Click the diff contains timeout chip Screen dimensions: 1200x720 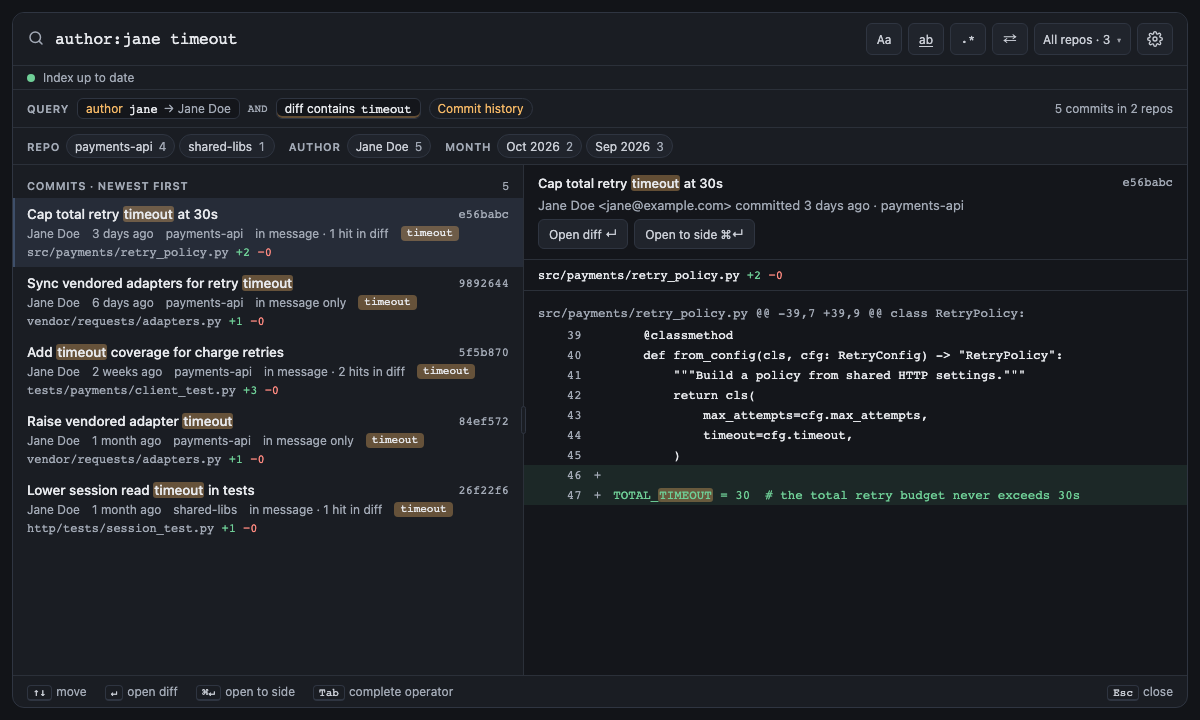tap(348, 109)
